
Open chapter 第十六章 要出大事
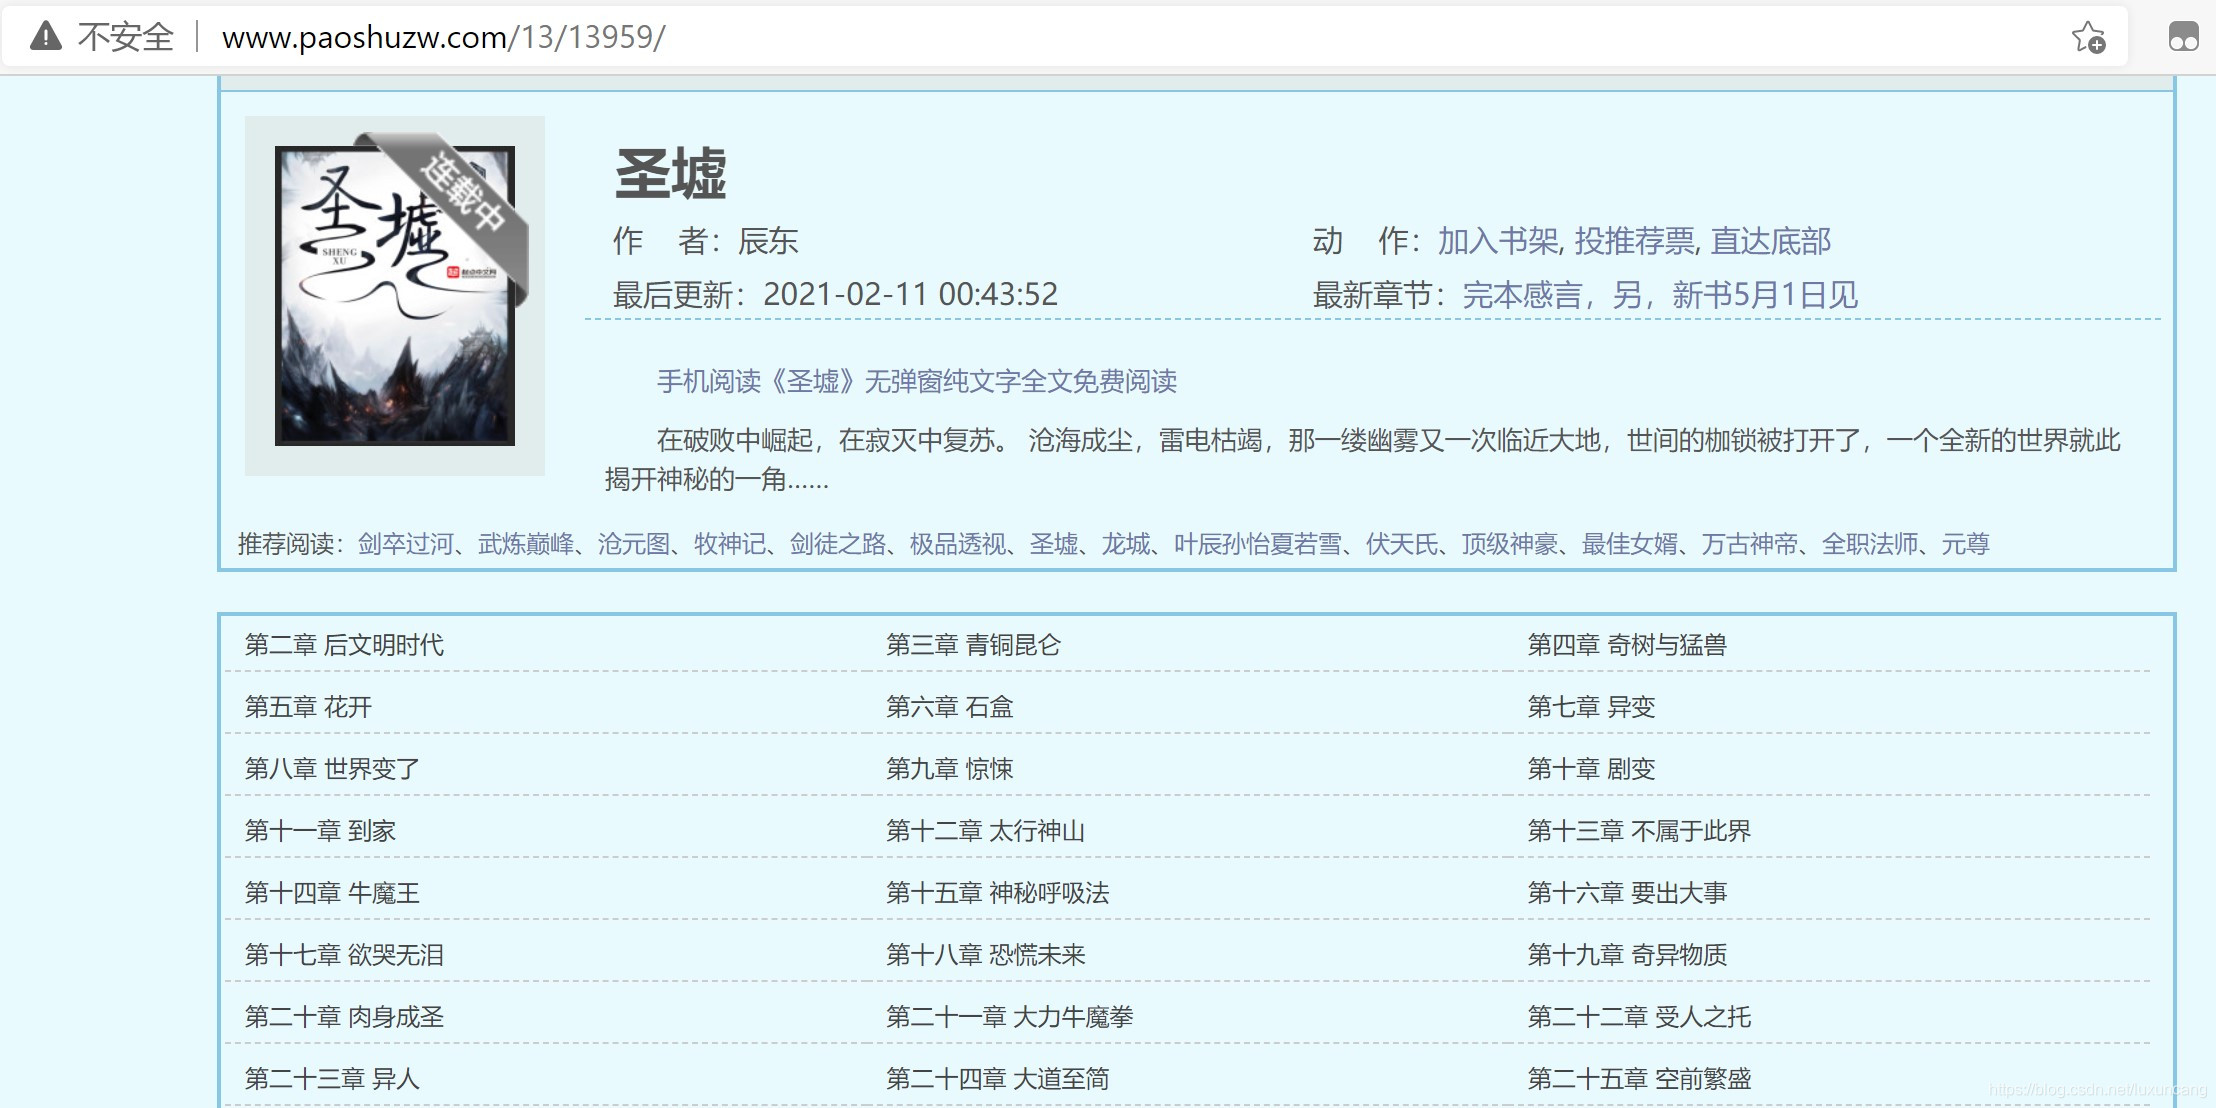[1627, 893]
